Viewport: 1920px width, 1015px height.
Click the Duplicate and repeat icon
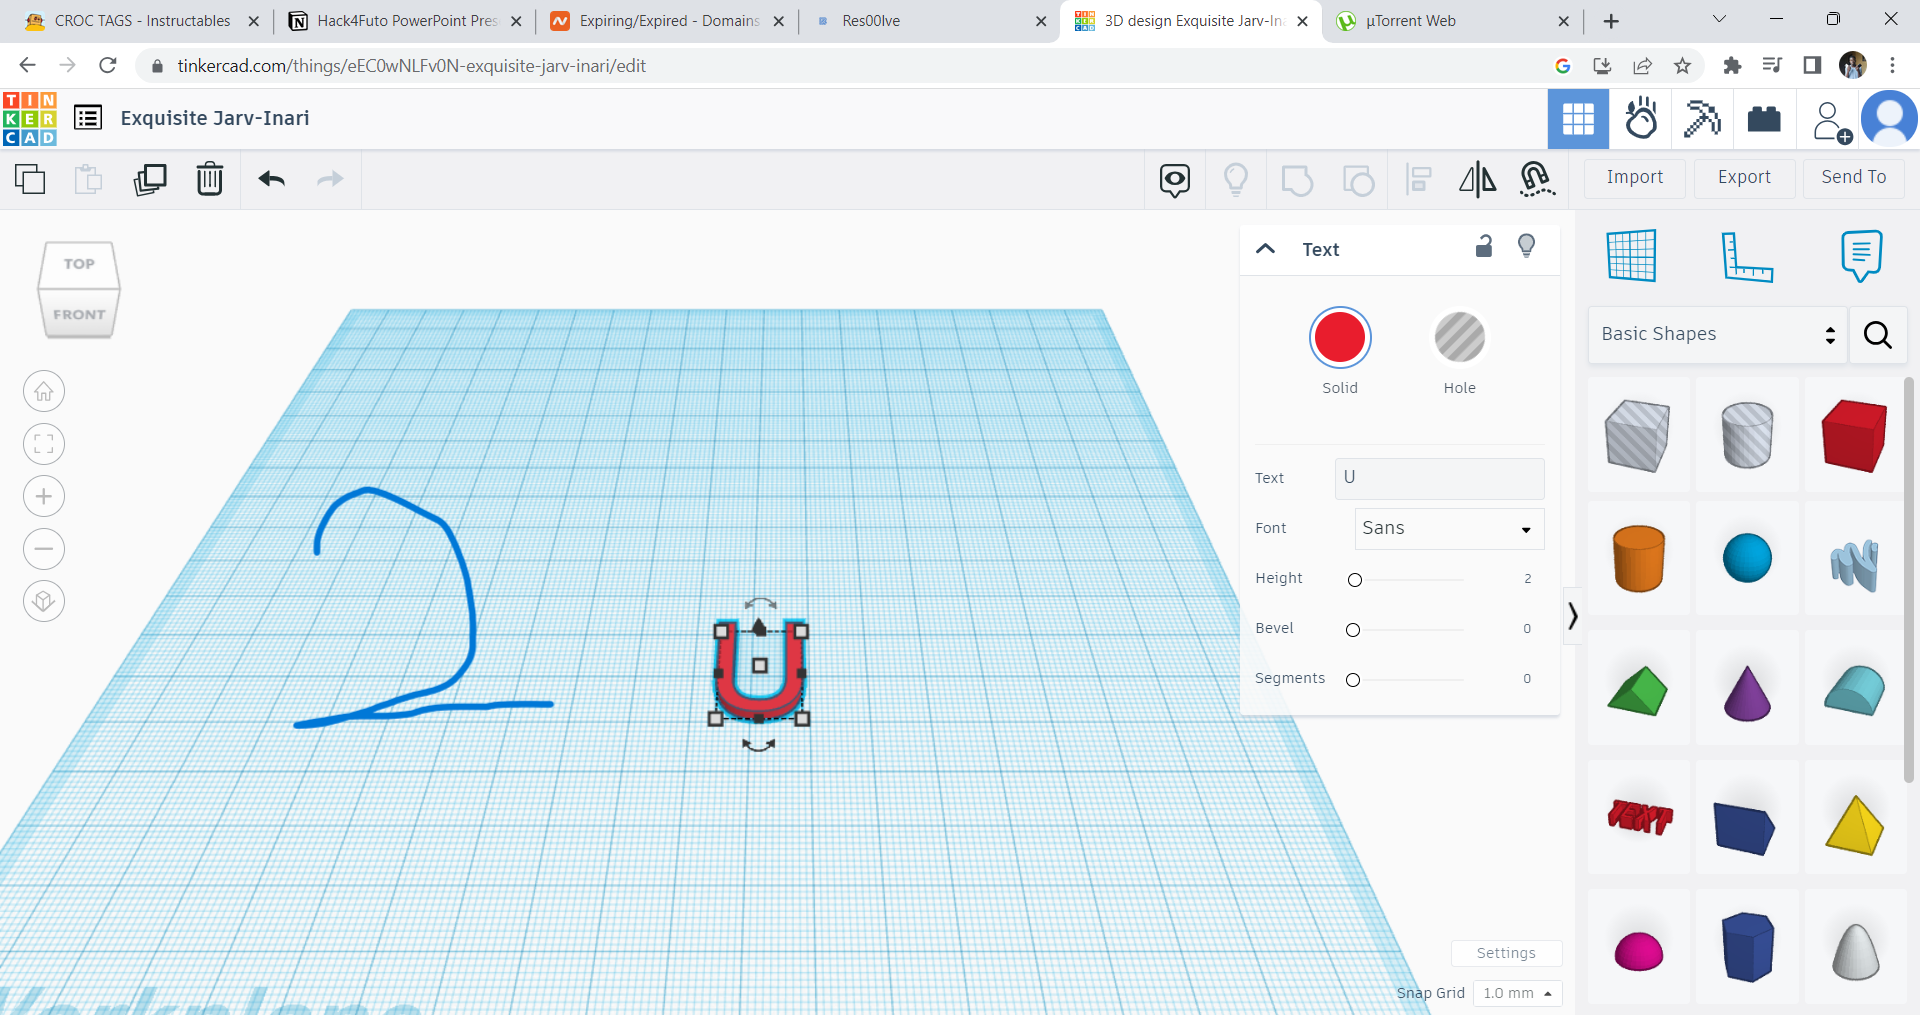click(x=150, y=179)
